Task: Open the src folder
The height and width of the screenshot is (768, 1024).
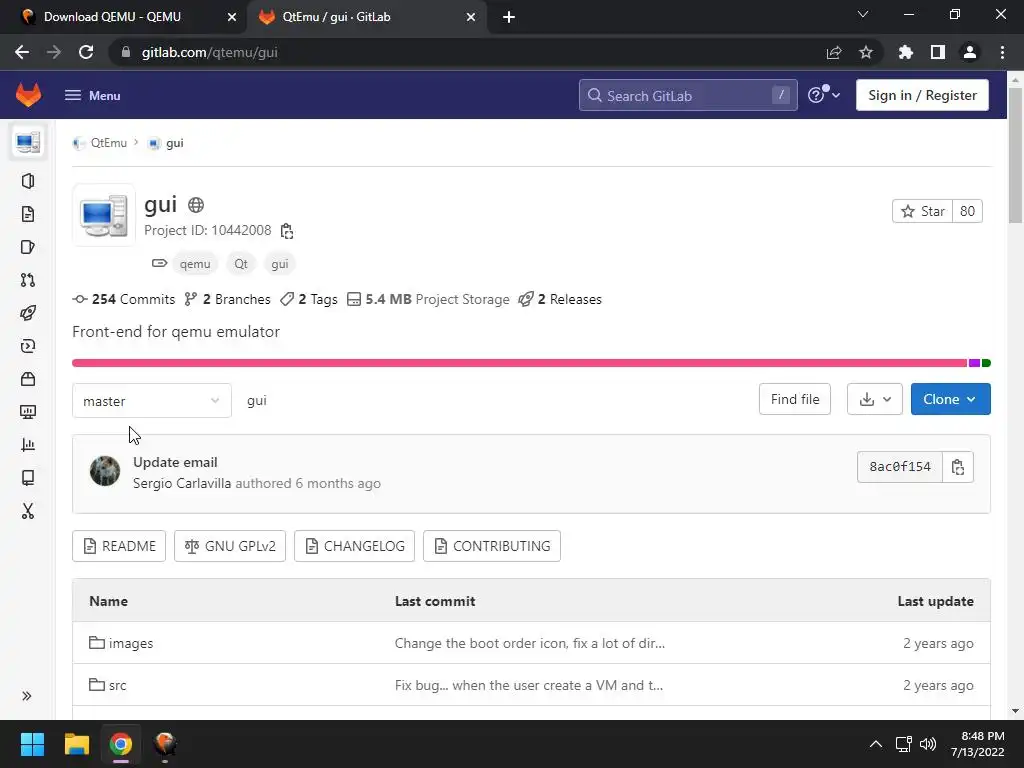Action: pyautogui.click(x=108, y=685)
